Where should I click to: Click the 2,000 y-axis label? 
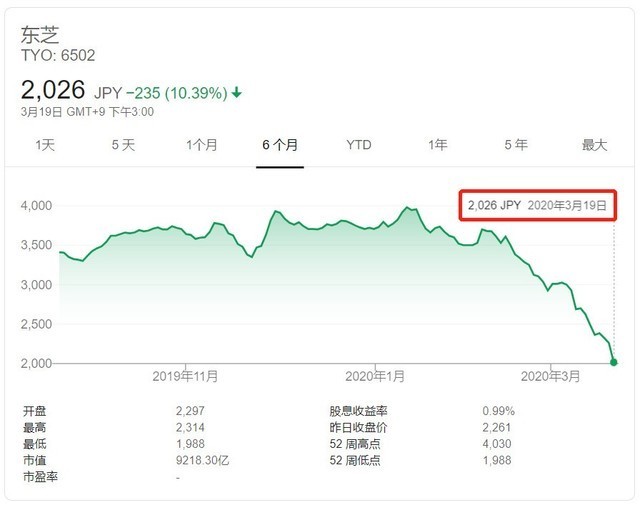point(36,363)
